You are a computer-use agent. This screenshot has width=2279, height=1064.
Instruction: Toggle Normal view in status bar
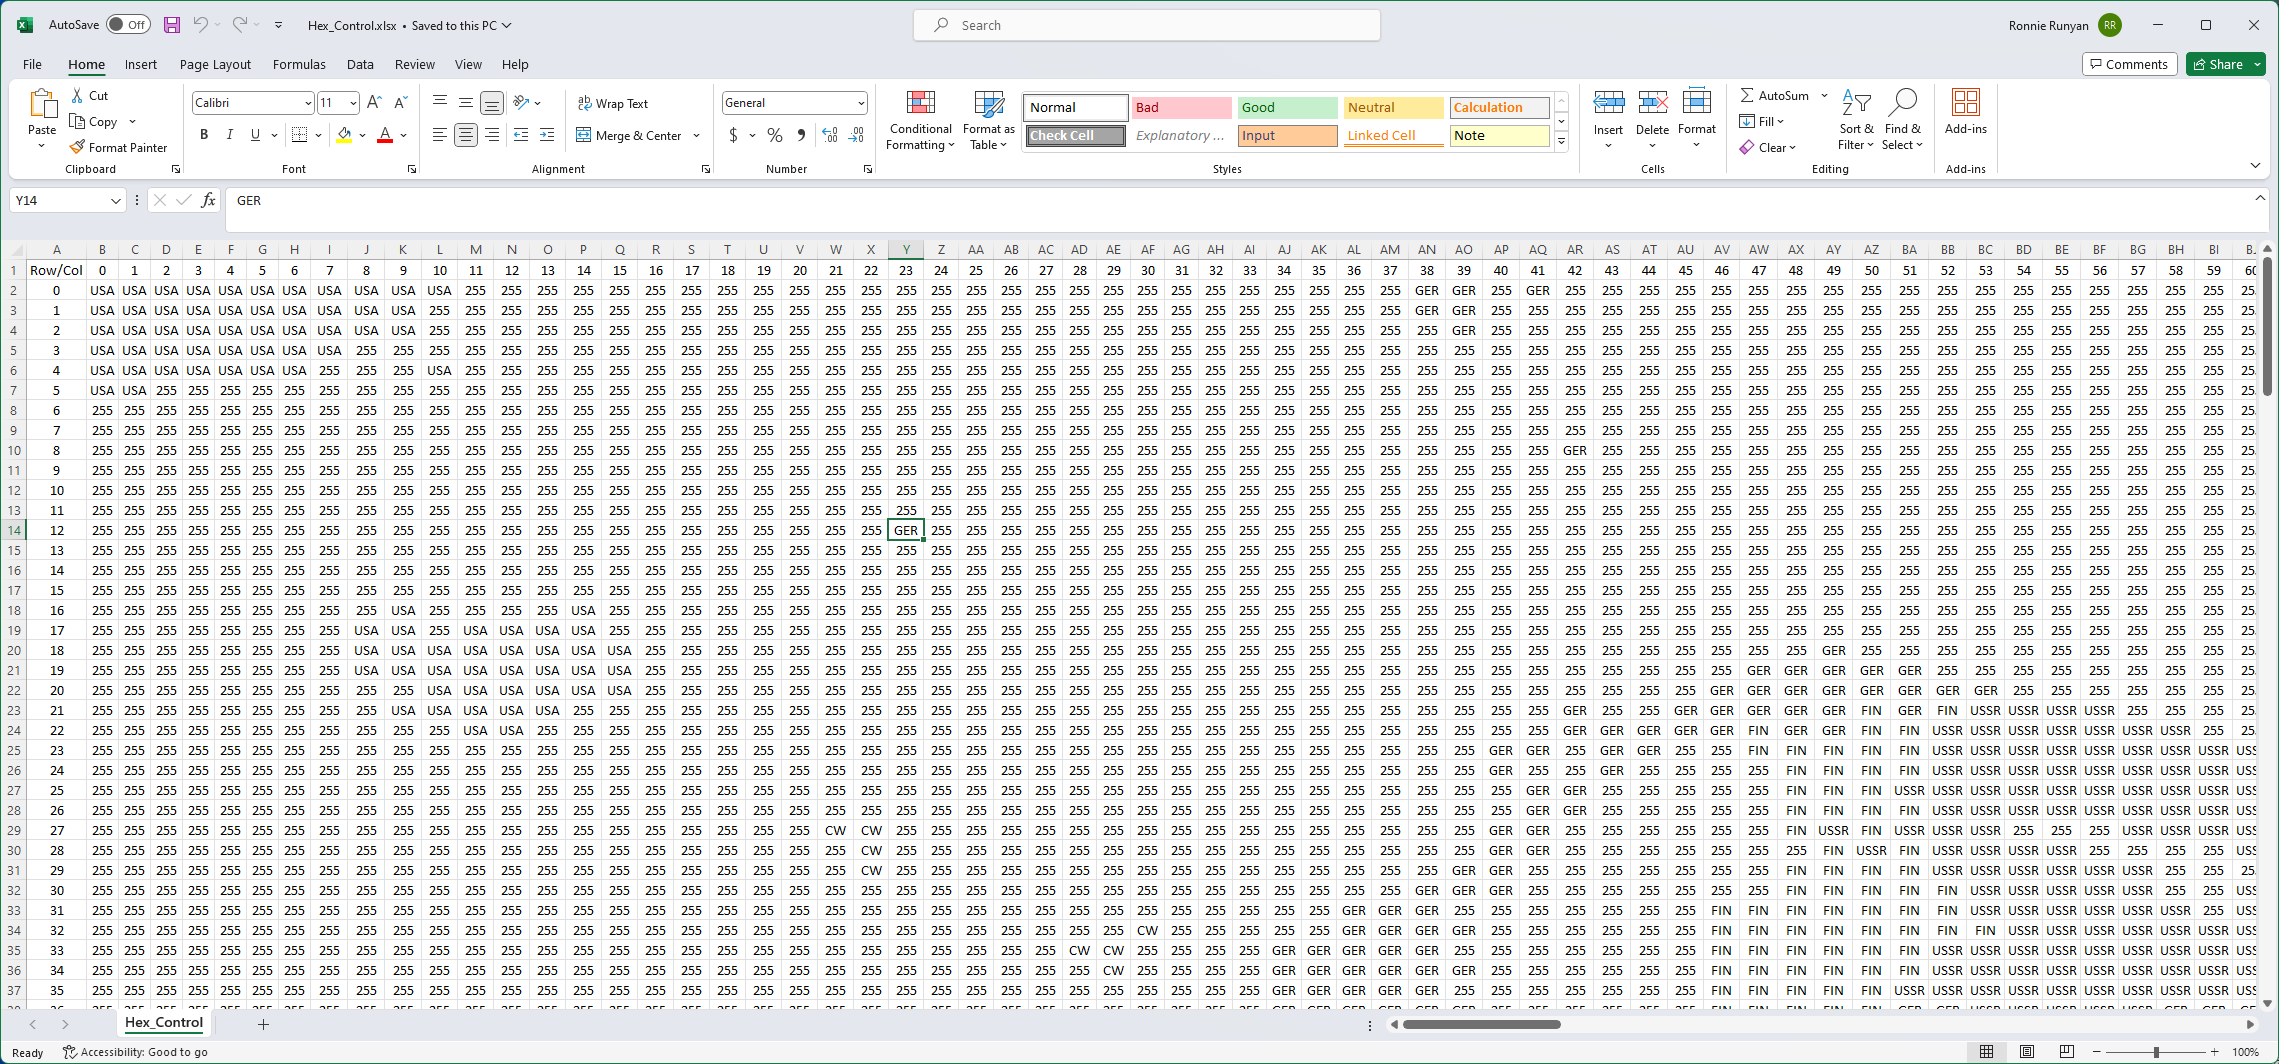pos(1986,1052)
